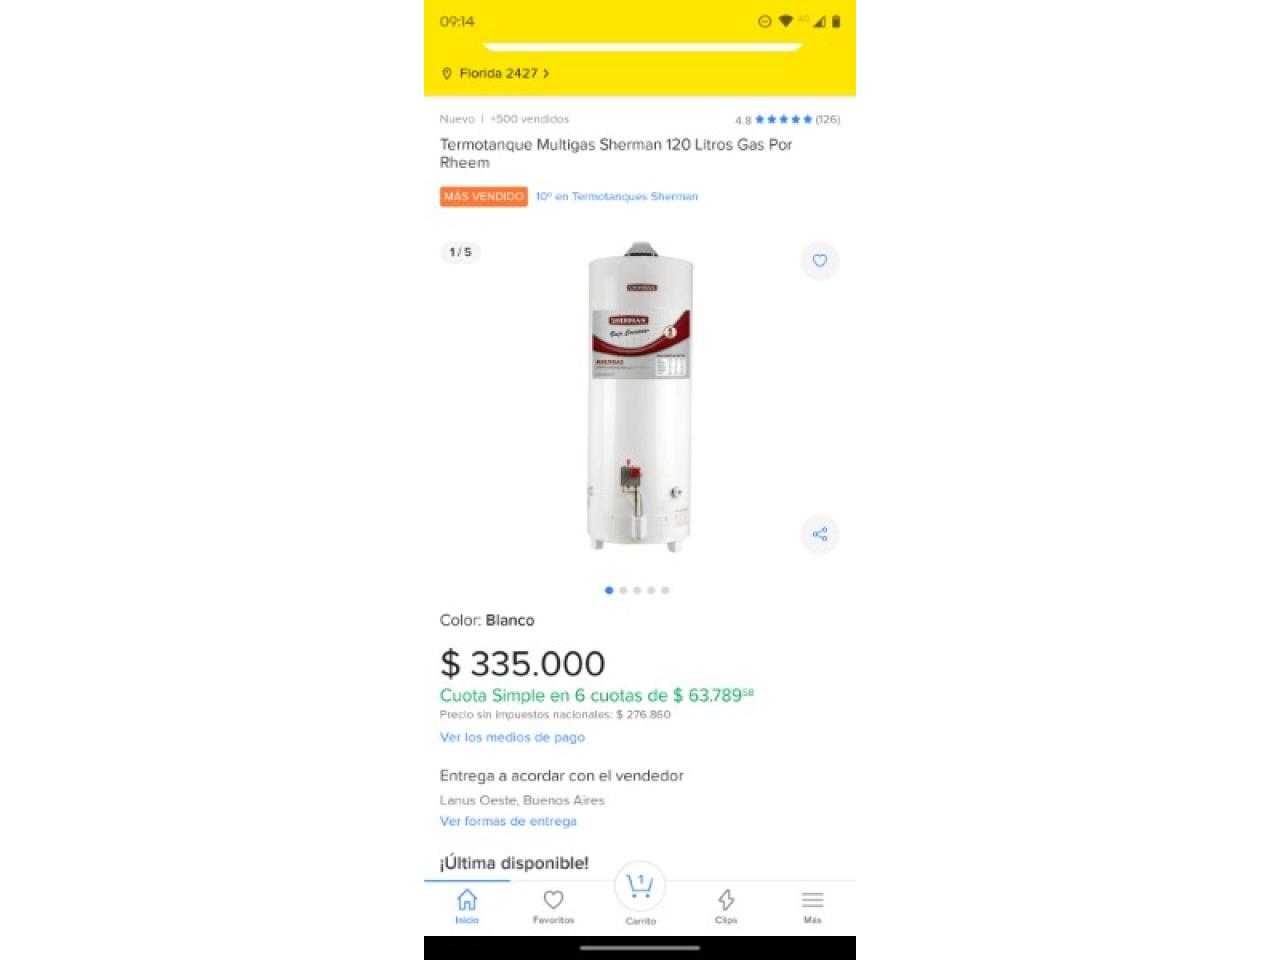Add product to favorites with heart icon

coord(819,261)
